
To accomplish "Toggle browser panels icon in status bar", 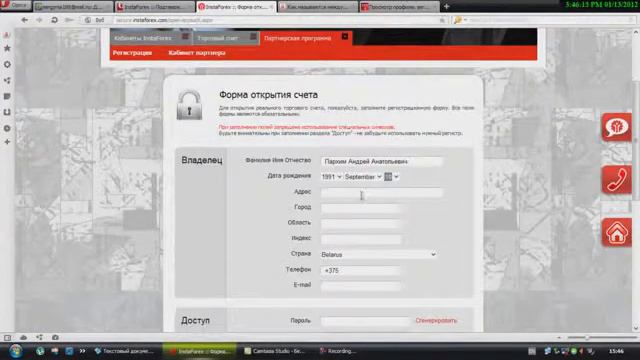I will pos(7,338).
